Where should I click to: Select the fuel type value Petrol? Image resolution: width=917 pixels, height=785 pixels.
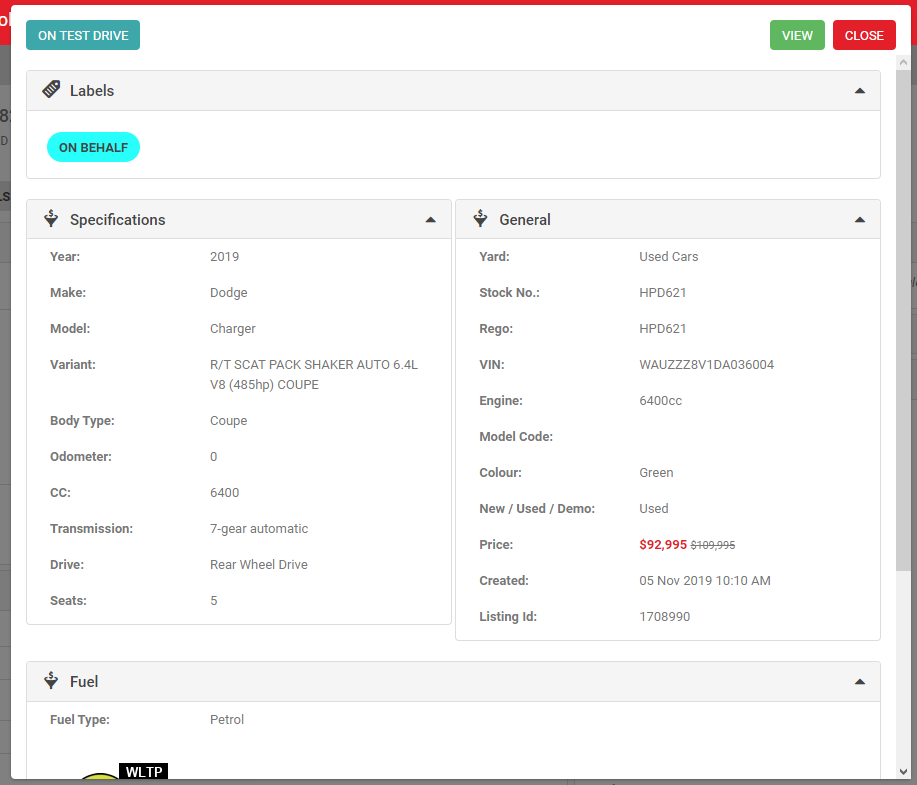click(x=227, y=719)
